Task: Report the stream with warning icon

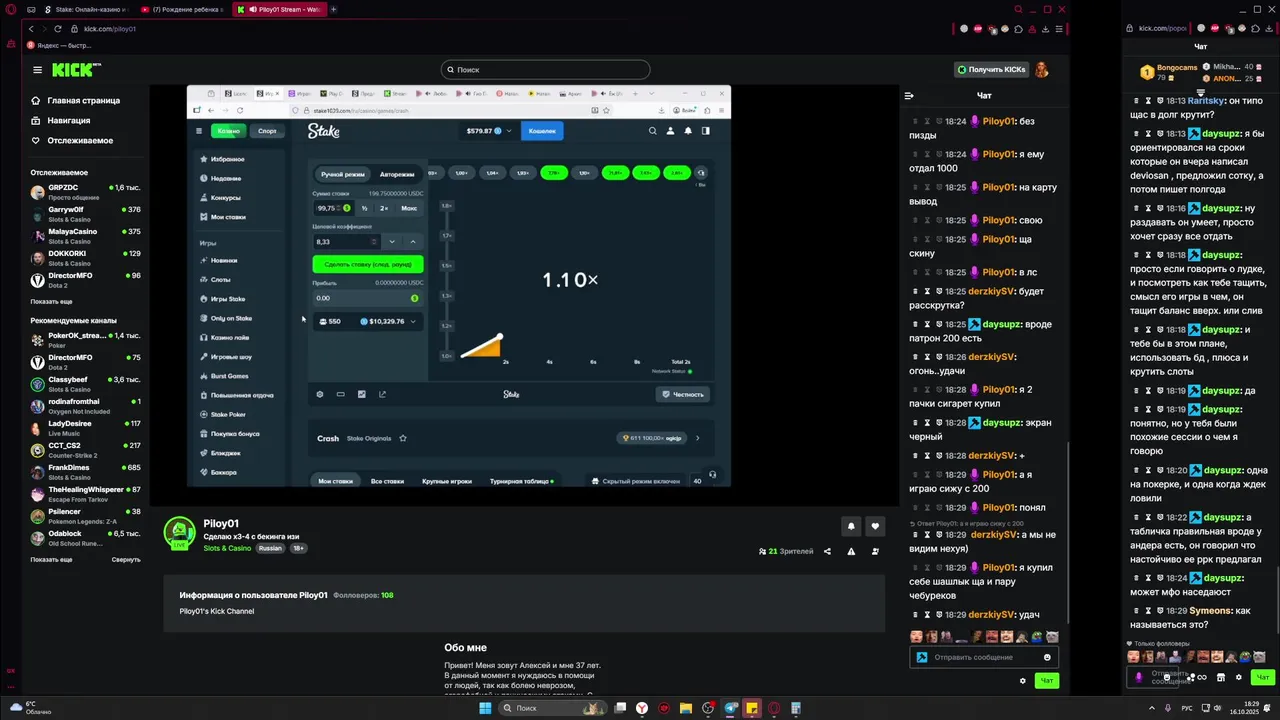Action: coord(851,551)
